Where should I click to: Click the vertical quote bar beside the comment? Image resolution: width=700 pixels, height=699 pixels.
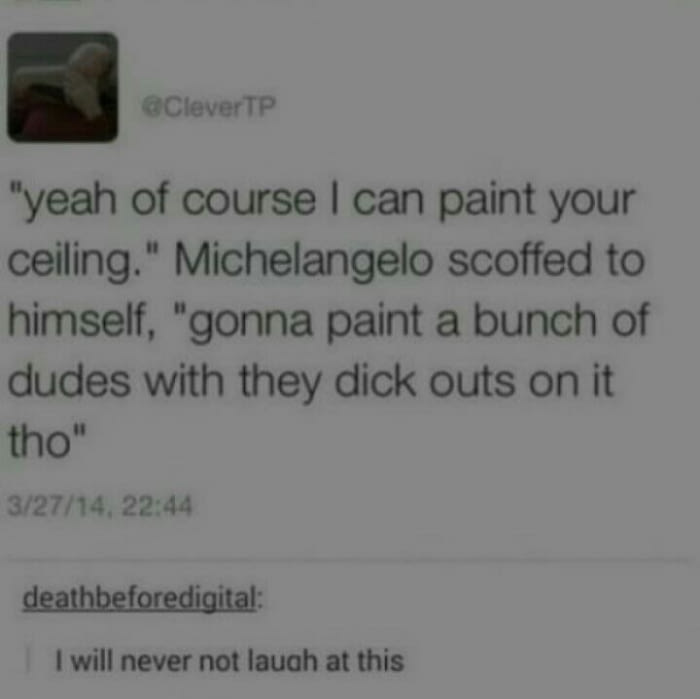(x=29, y=660)
